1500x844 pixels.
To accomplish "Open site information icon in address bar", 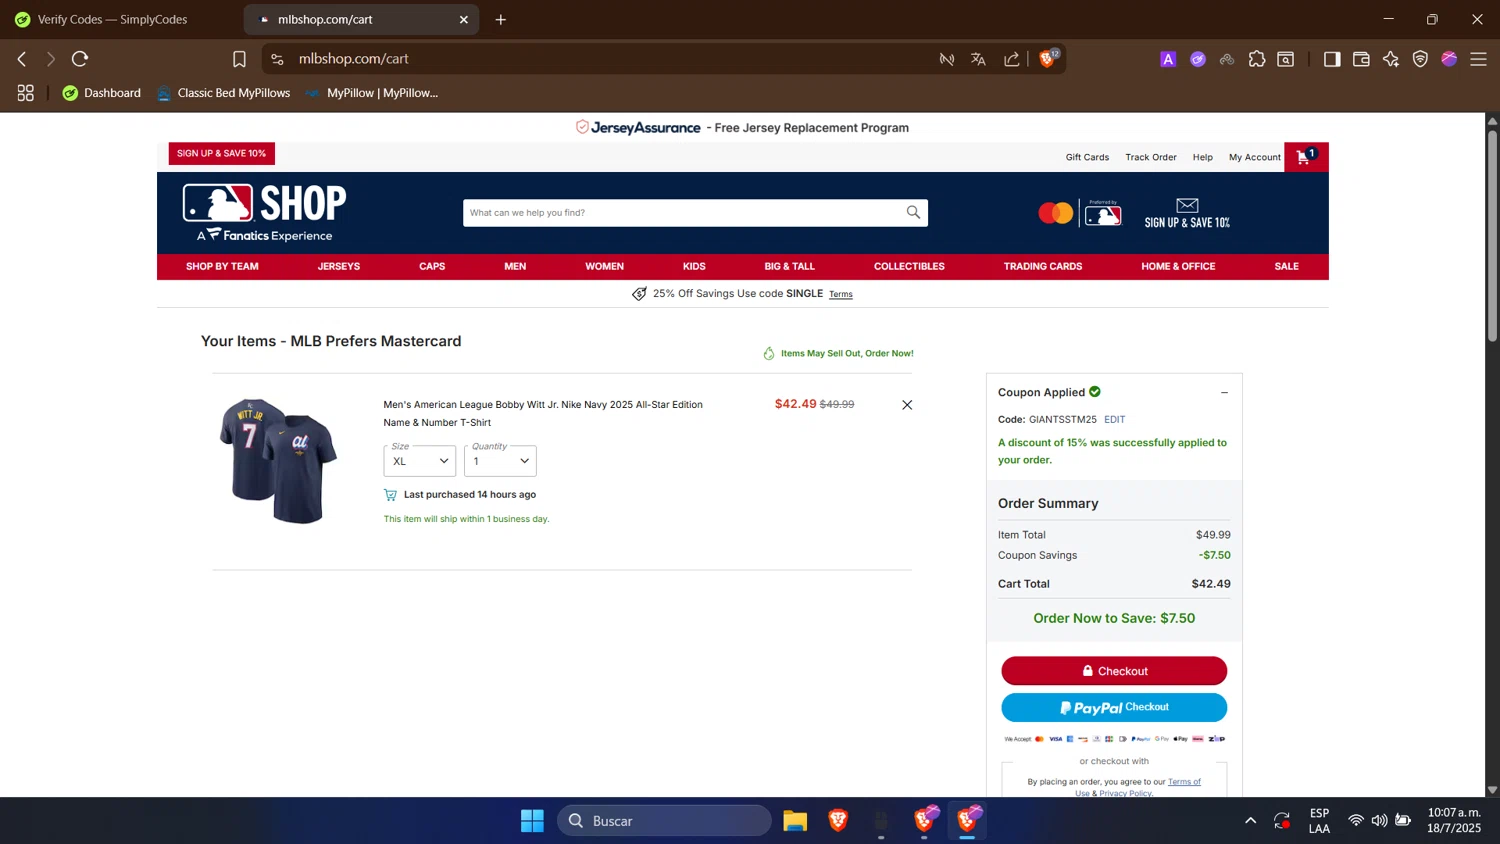I will click(x=277, y=59).
